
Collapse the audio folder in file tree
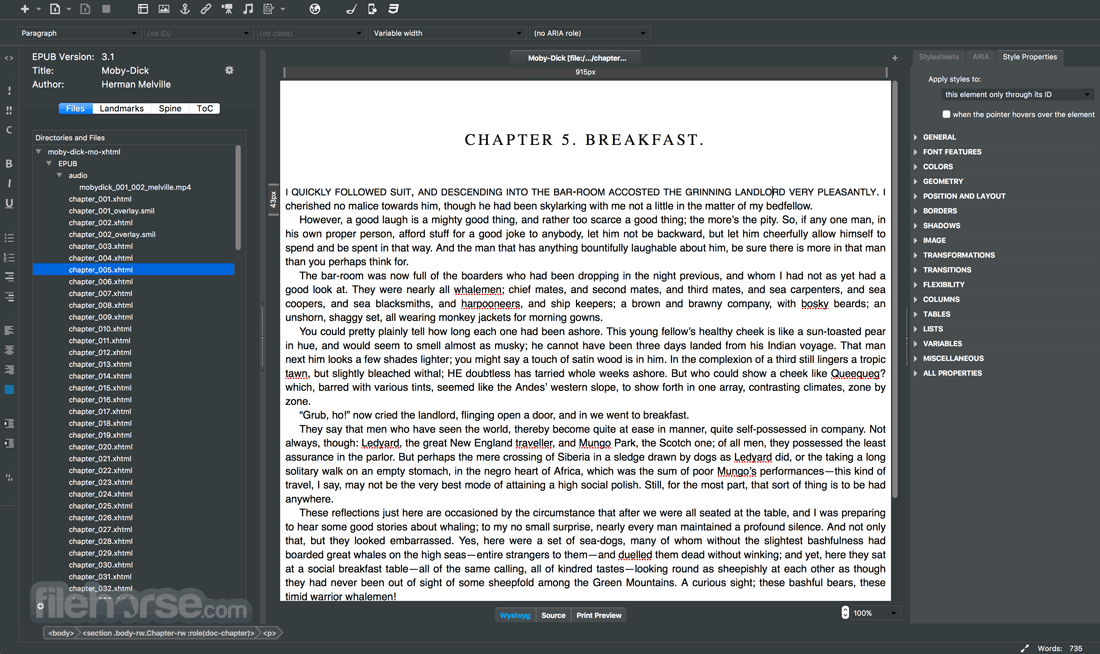click(60, 175)
